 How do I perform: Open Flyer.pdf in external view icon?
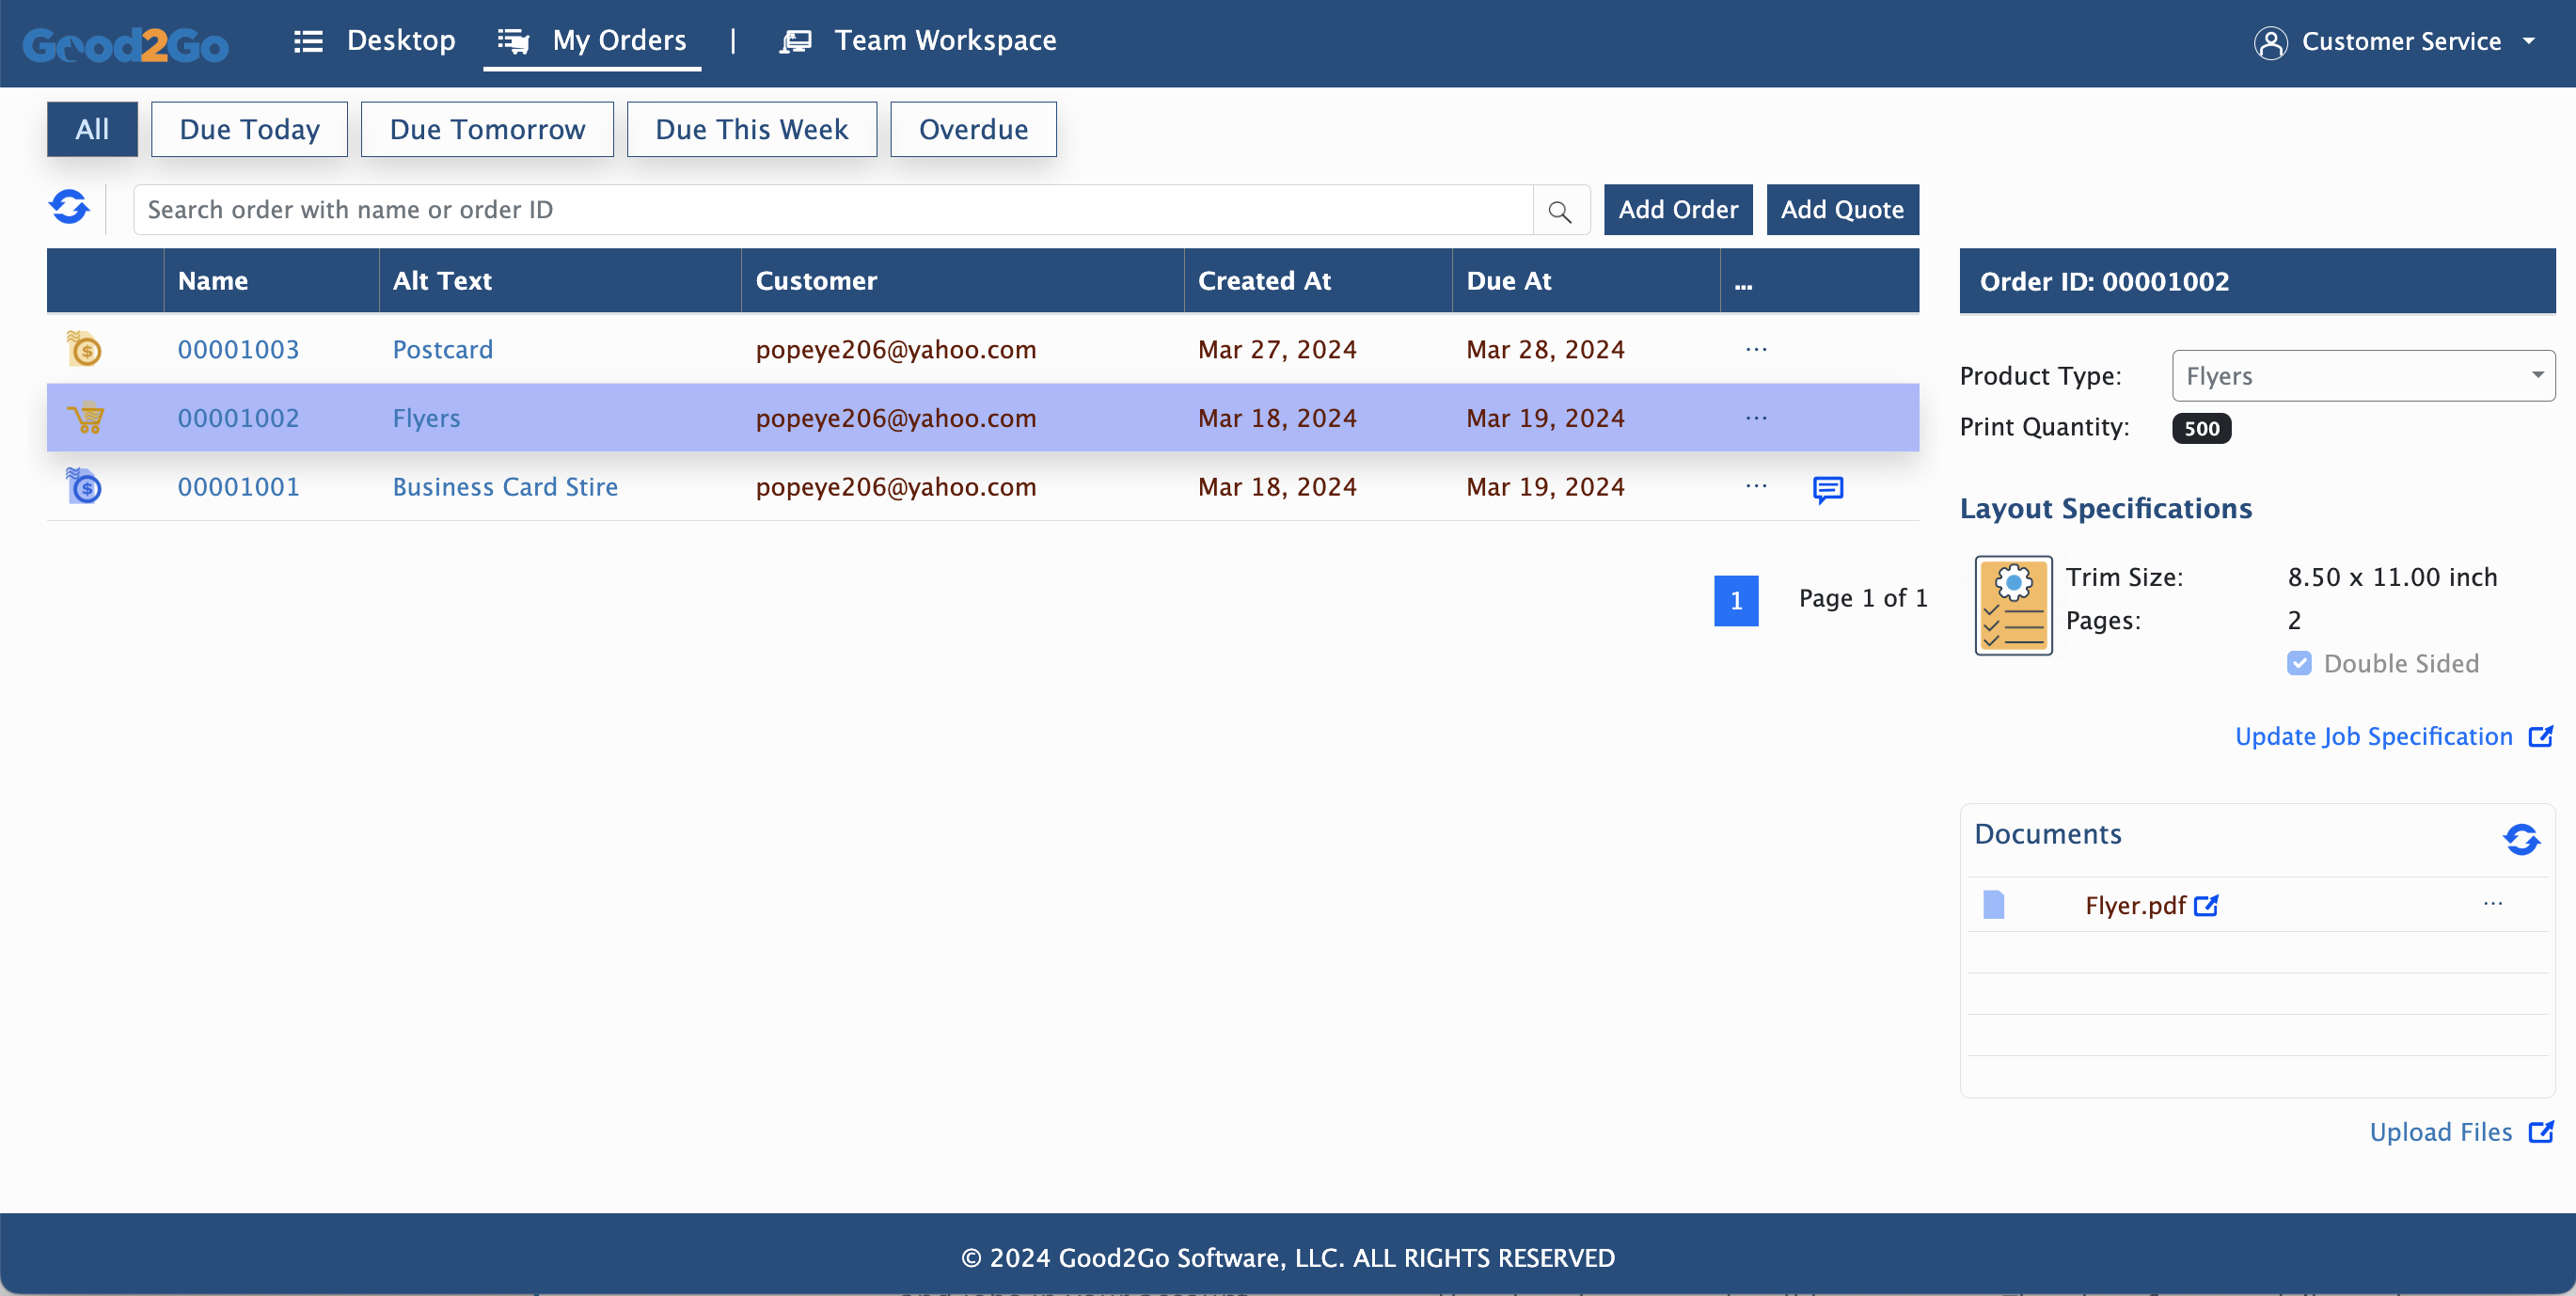point(2206,906)
